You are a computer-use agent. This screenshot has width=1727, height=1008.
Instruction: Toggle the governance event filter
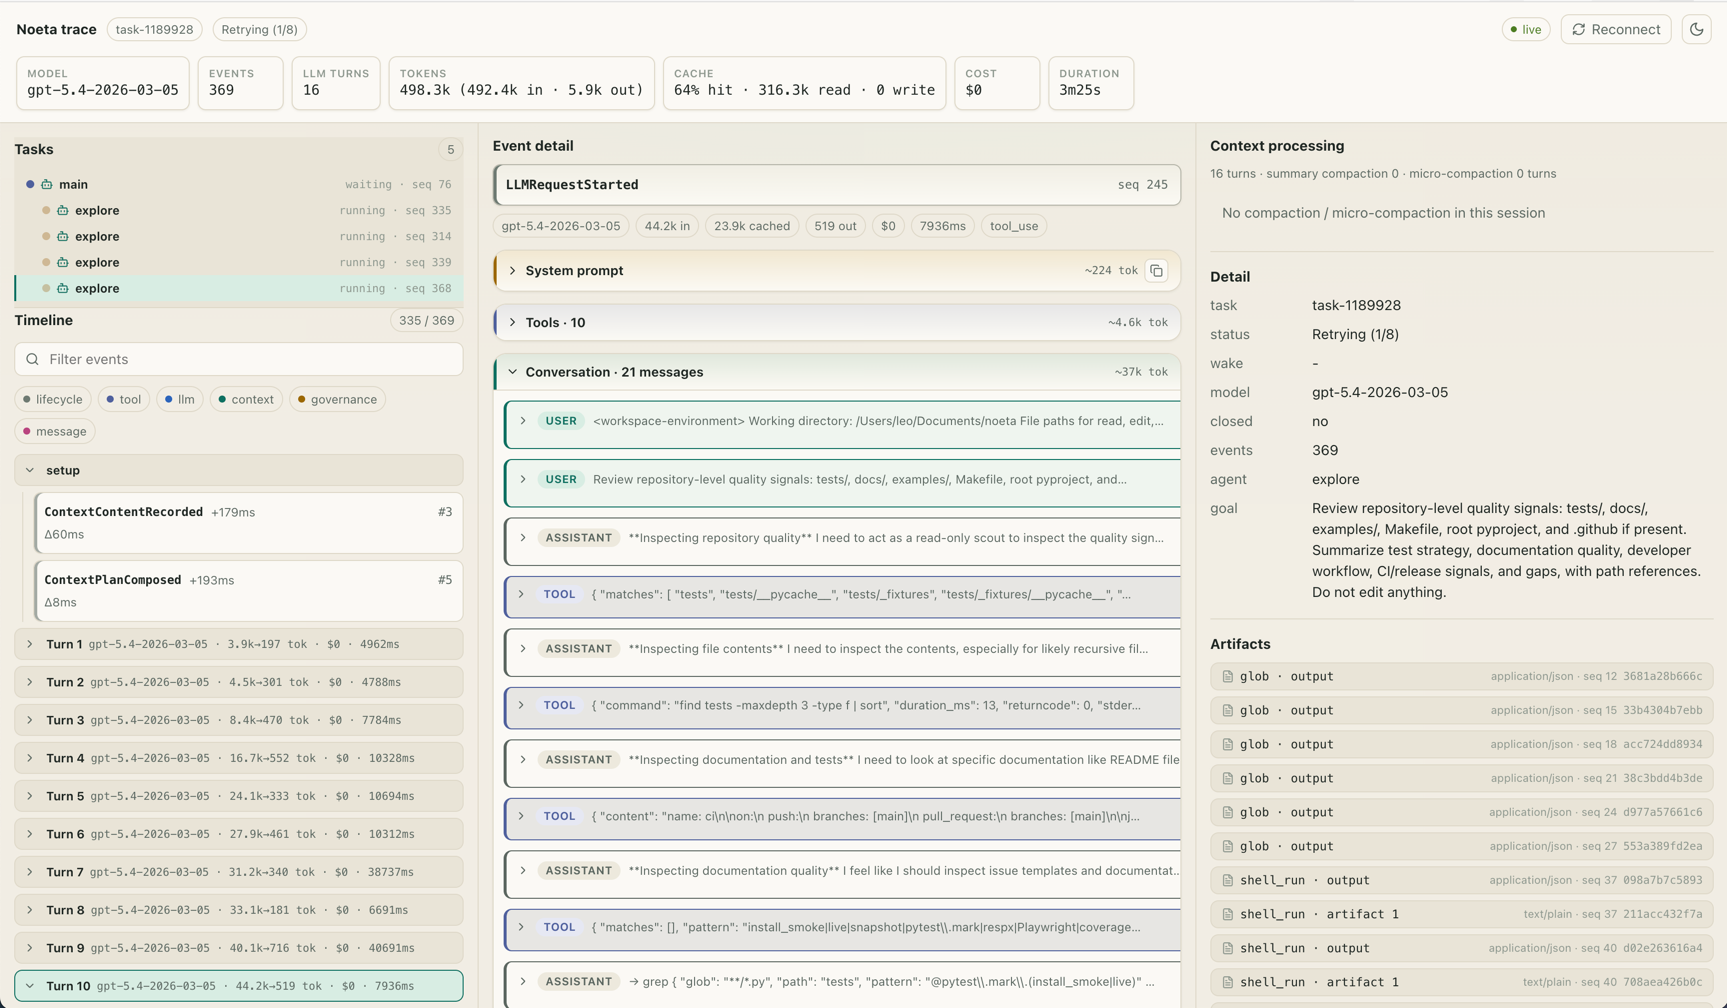click(x=338, y=399)
